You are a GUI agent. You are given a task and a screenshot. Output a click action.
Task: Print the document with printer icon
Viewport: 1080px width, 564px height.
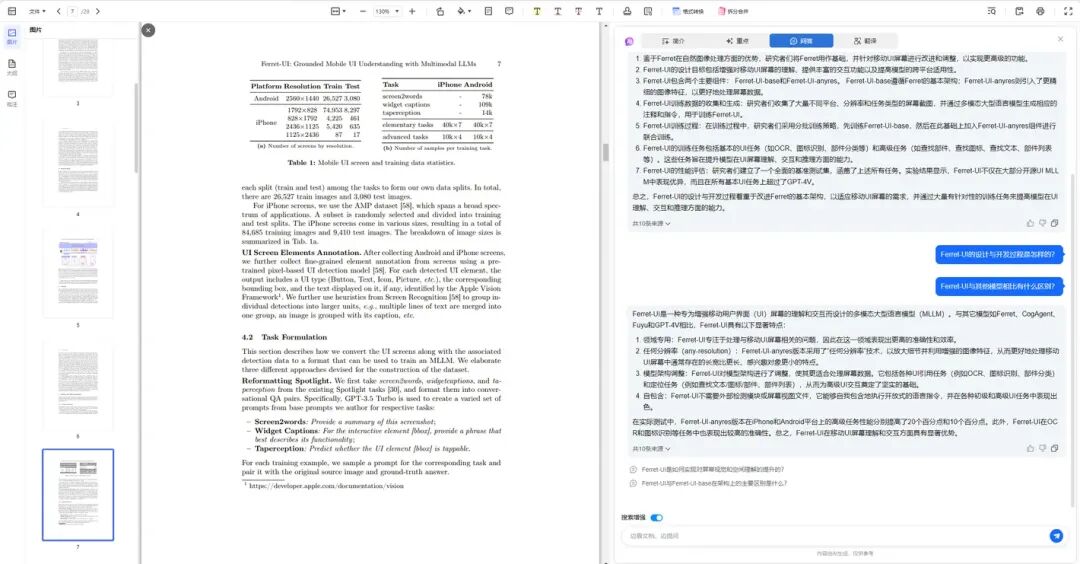pos(1040,11)
